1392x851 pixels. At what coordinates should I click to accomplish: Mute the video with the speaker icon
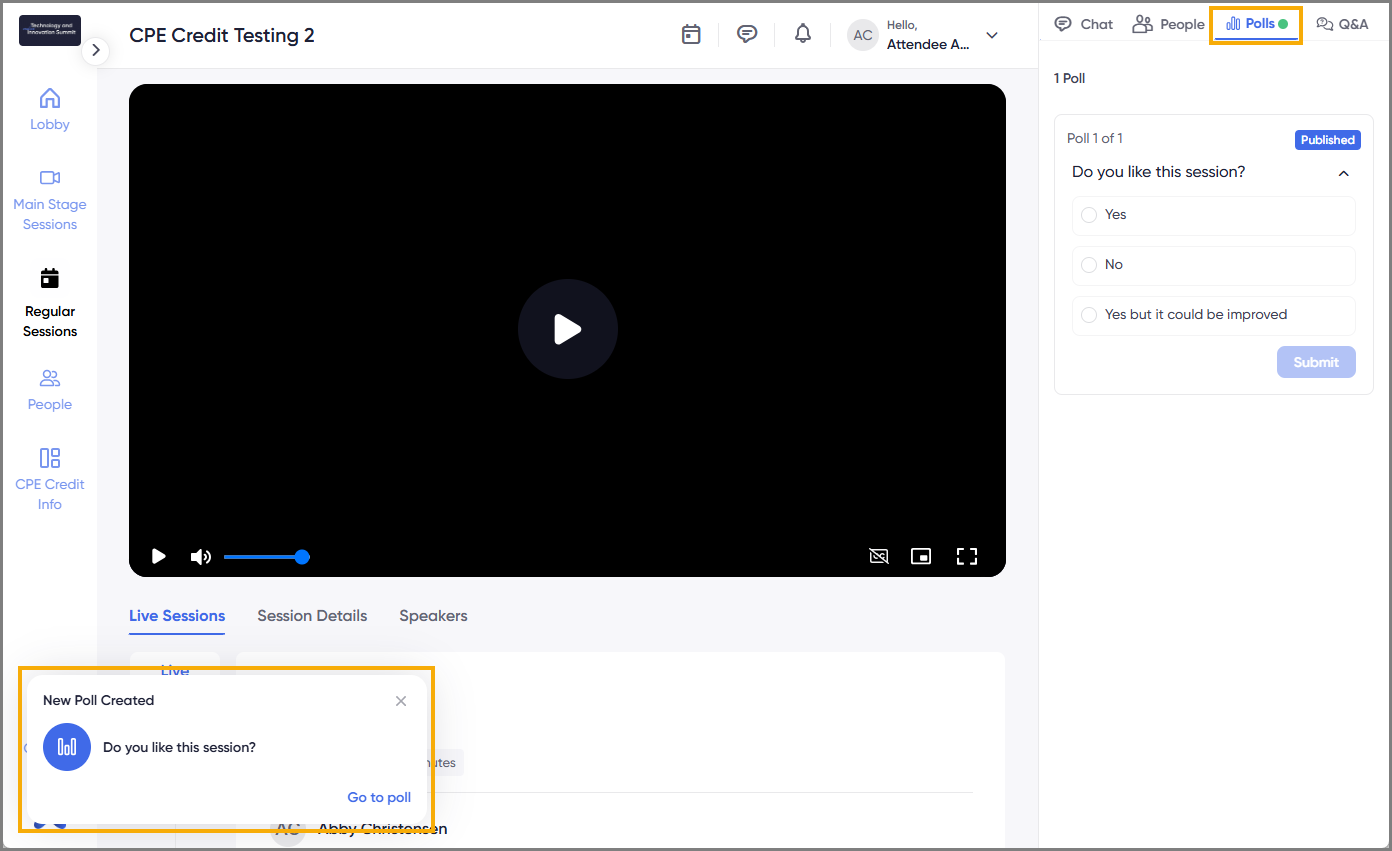[x=200, y=557]
